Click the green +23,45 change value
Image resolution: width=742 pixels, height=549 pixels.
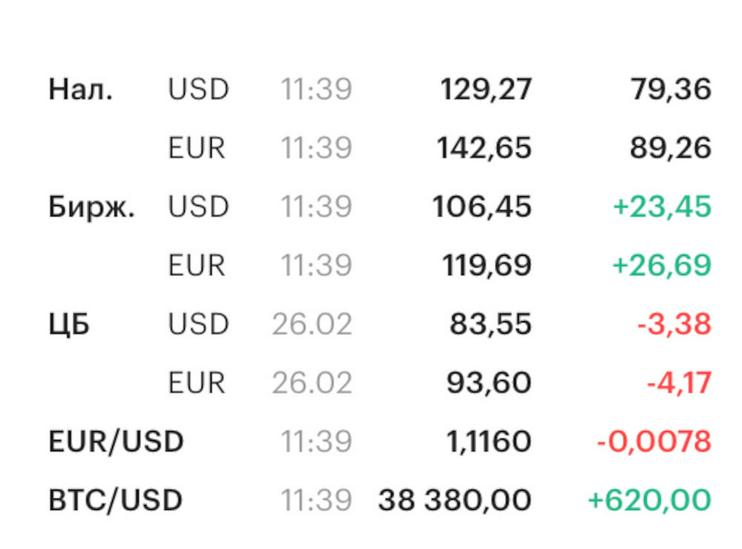[x=662, y=208]
